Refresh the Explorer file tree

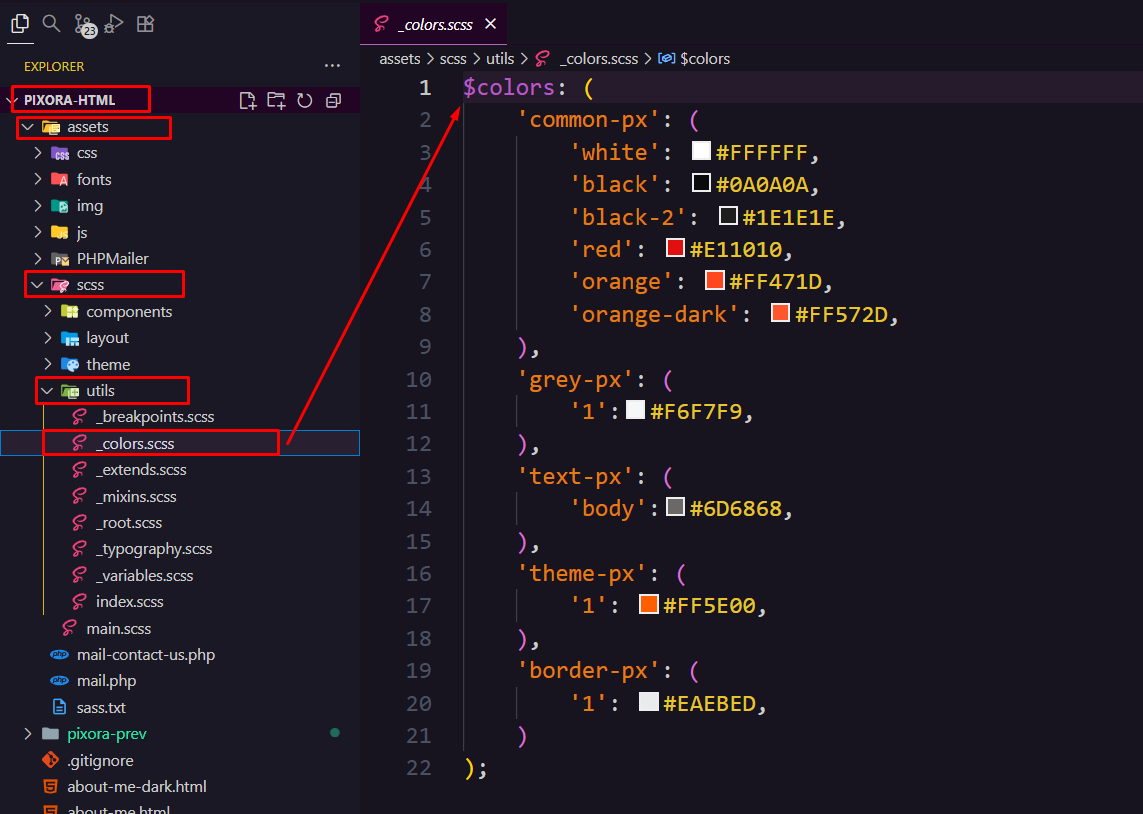coord(305,100)
